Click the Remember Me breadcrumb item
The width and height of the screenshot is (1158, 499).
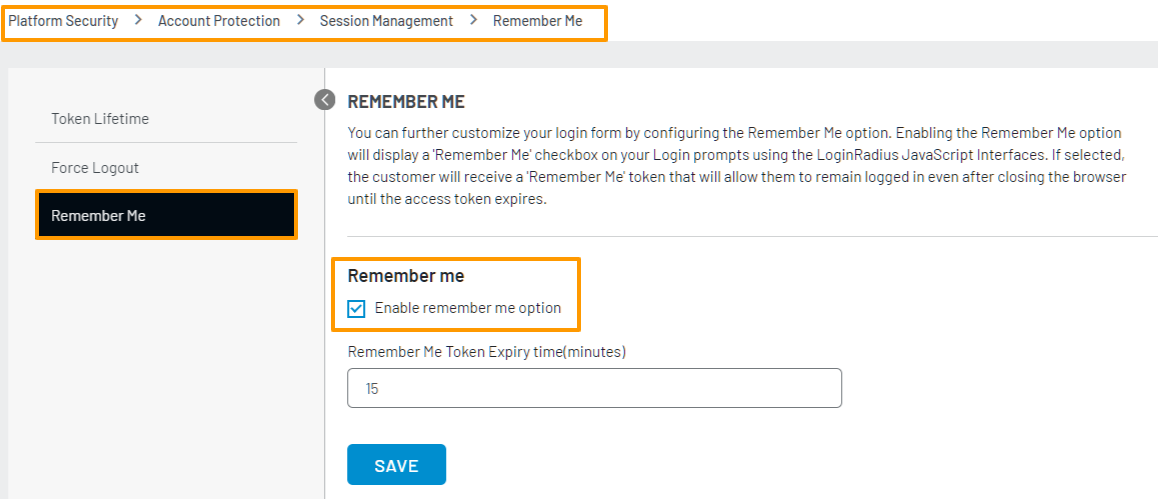pyautogui.click(x=537, y=21)
